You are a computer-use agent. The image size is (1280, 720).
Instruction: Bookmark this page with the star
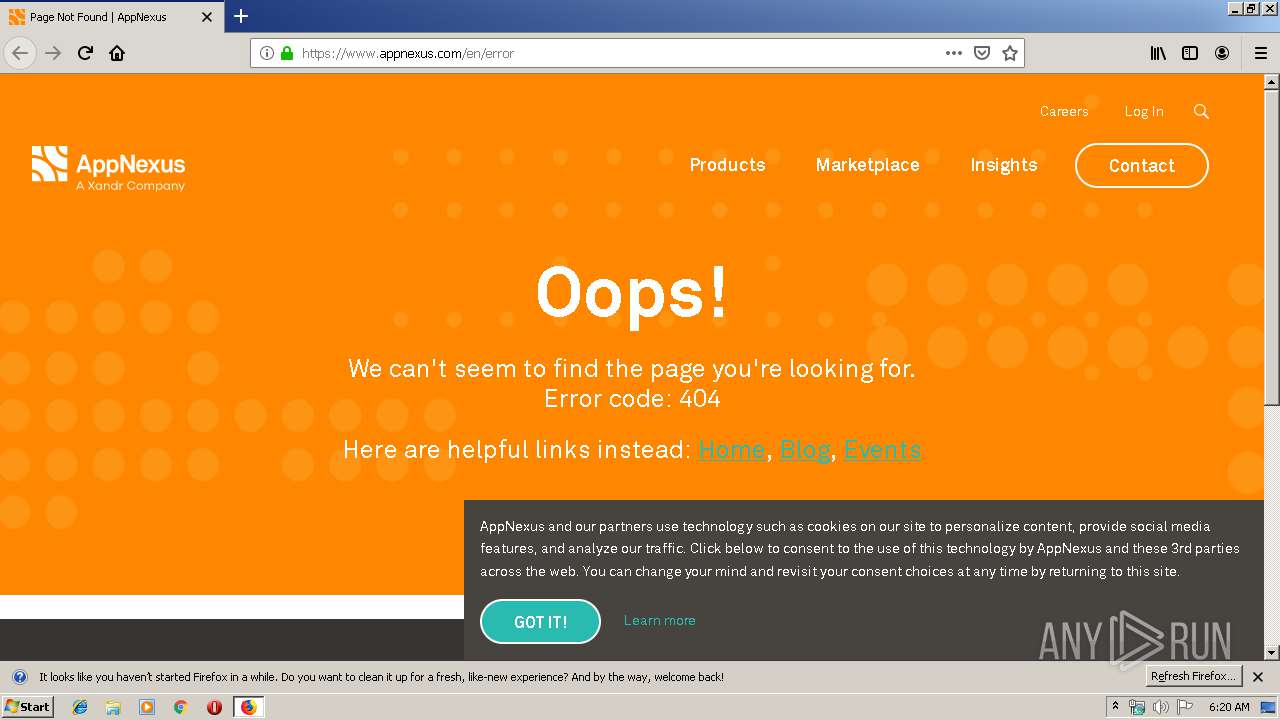[1010, 53]
